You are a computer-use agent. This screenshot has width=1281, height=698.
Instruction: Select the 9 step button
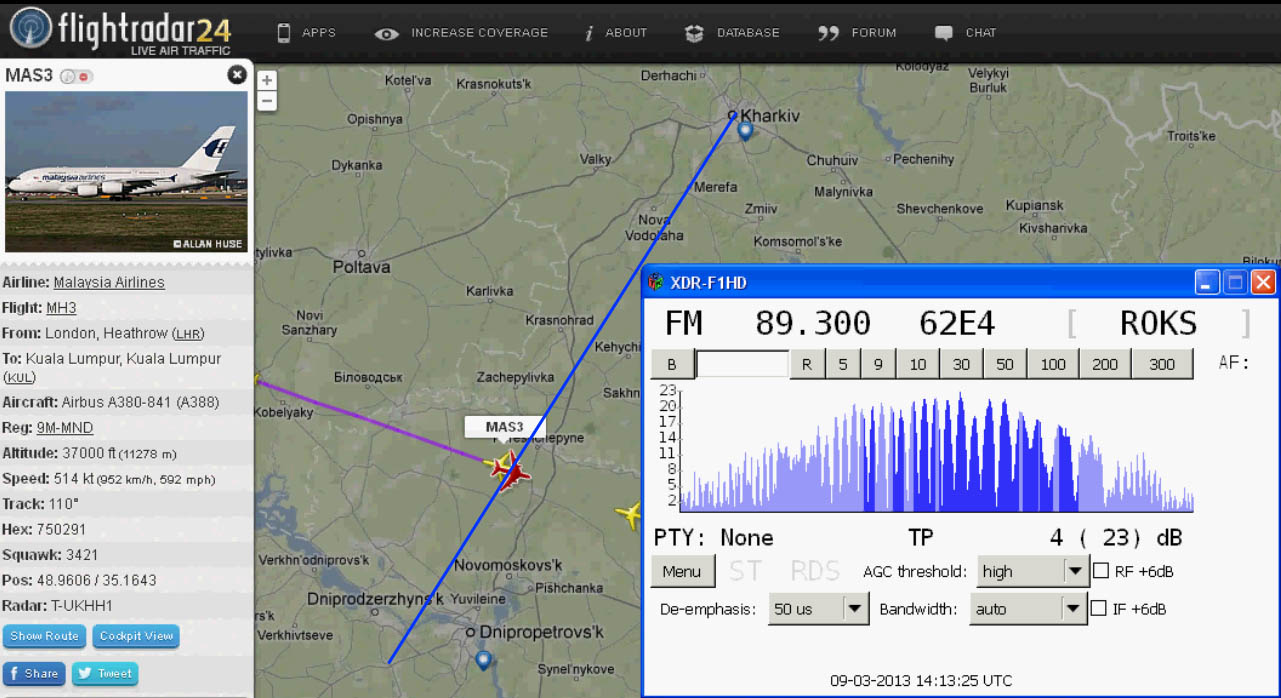pyautogui.click(x=878, y=365)
